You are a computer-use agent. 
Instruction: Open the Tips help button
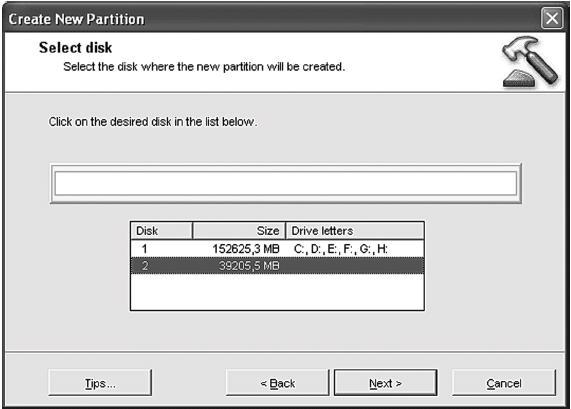(100, 383)
